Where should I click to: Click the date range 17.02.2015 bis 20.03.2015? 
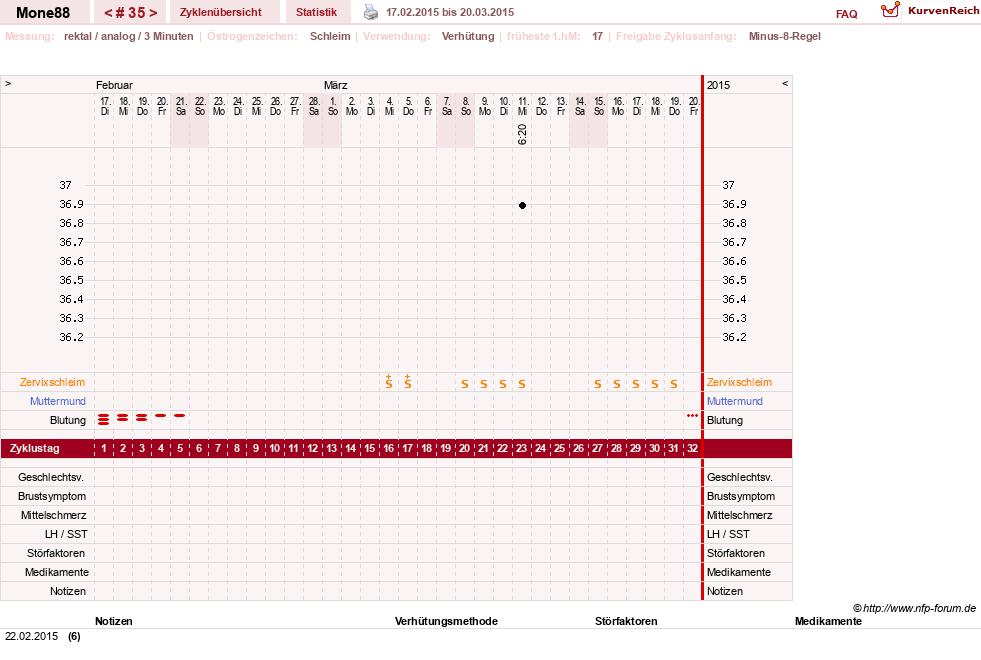coord(450,13)
